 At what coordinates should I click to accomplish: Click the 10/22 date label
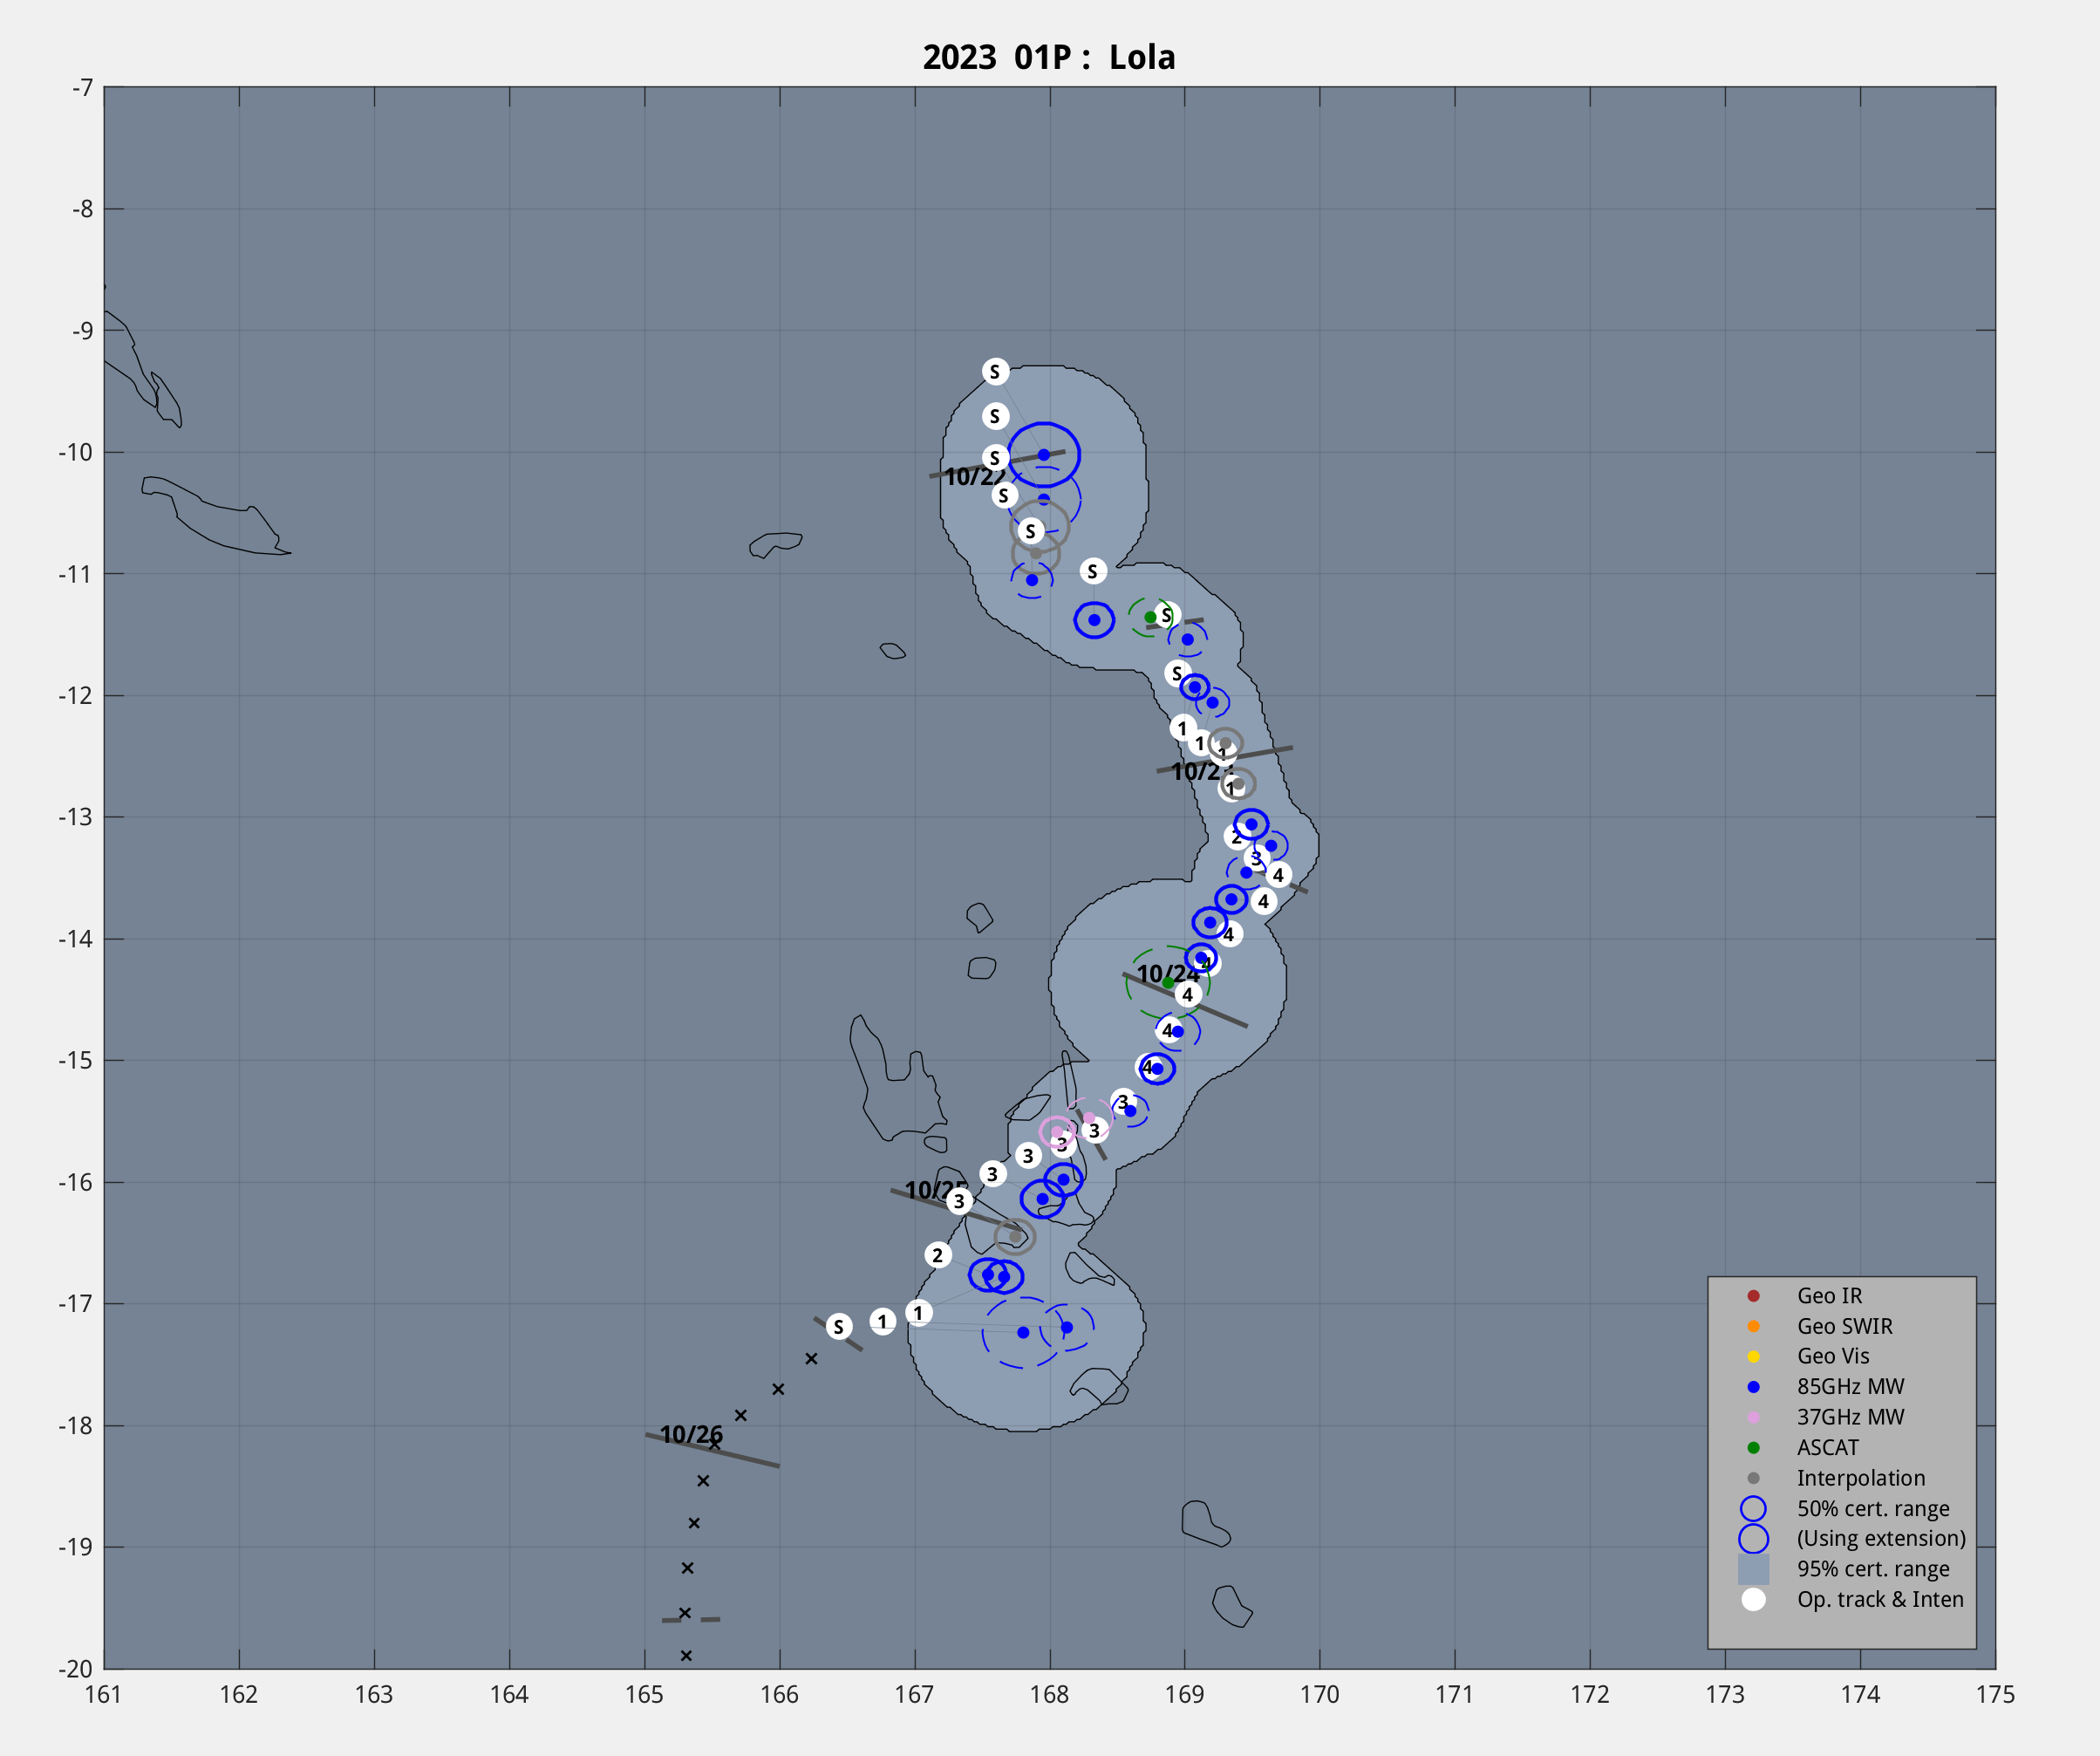pyautogui.click(x=974, y=477)
